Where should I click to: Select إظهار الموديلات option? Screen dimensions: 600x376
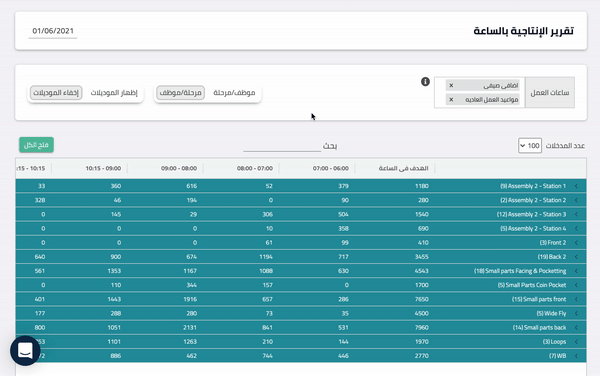coord(114,93)
